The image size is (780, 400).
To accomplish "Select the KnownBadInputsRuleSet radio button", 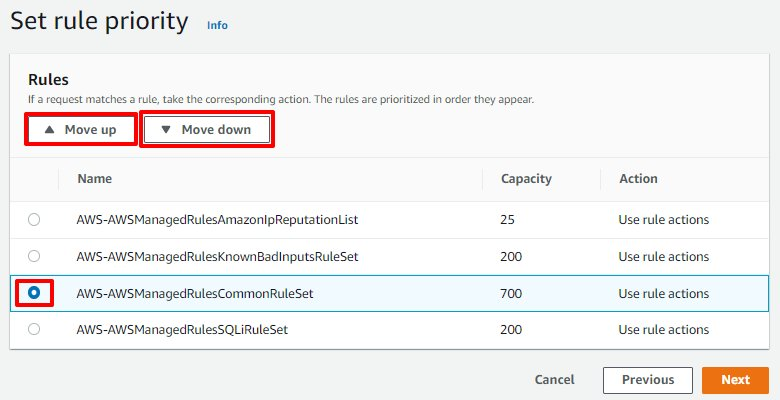I will click(x=35, y=256).
